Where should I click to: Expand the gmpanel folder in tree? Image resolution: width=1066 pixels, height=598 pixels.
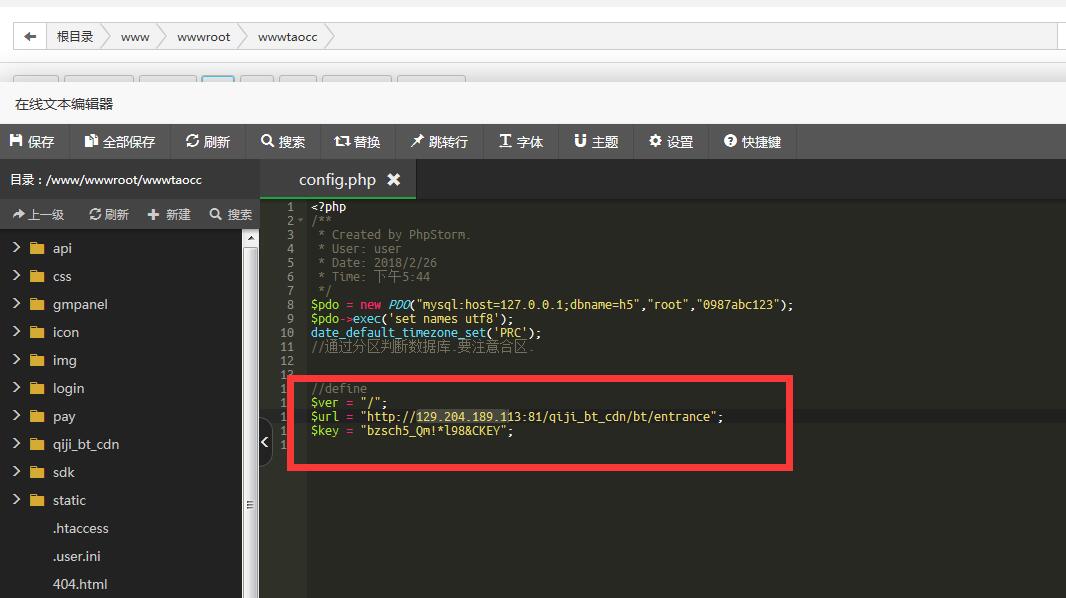[x=17, y=304]
